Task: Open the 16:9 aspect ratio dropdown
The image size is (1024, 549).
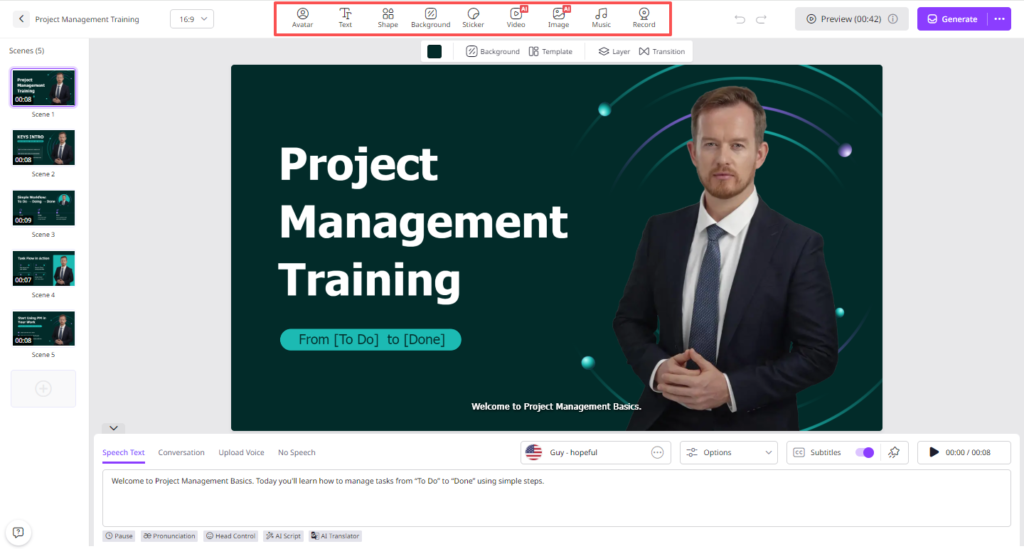Action: tap(191, 19)
